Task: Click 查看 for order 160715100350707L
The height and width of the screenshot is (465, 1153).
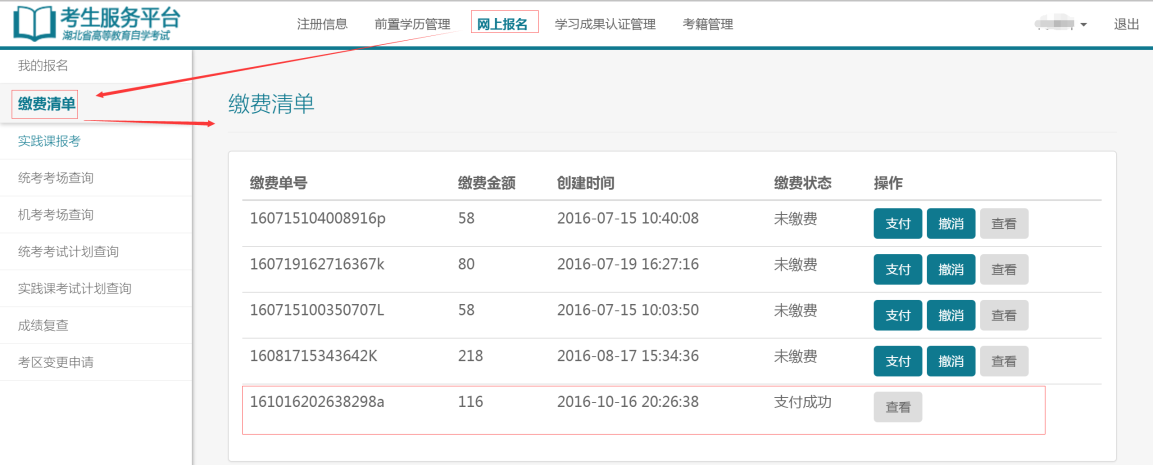Action: [1003, 315]
